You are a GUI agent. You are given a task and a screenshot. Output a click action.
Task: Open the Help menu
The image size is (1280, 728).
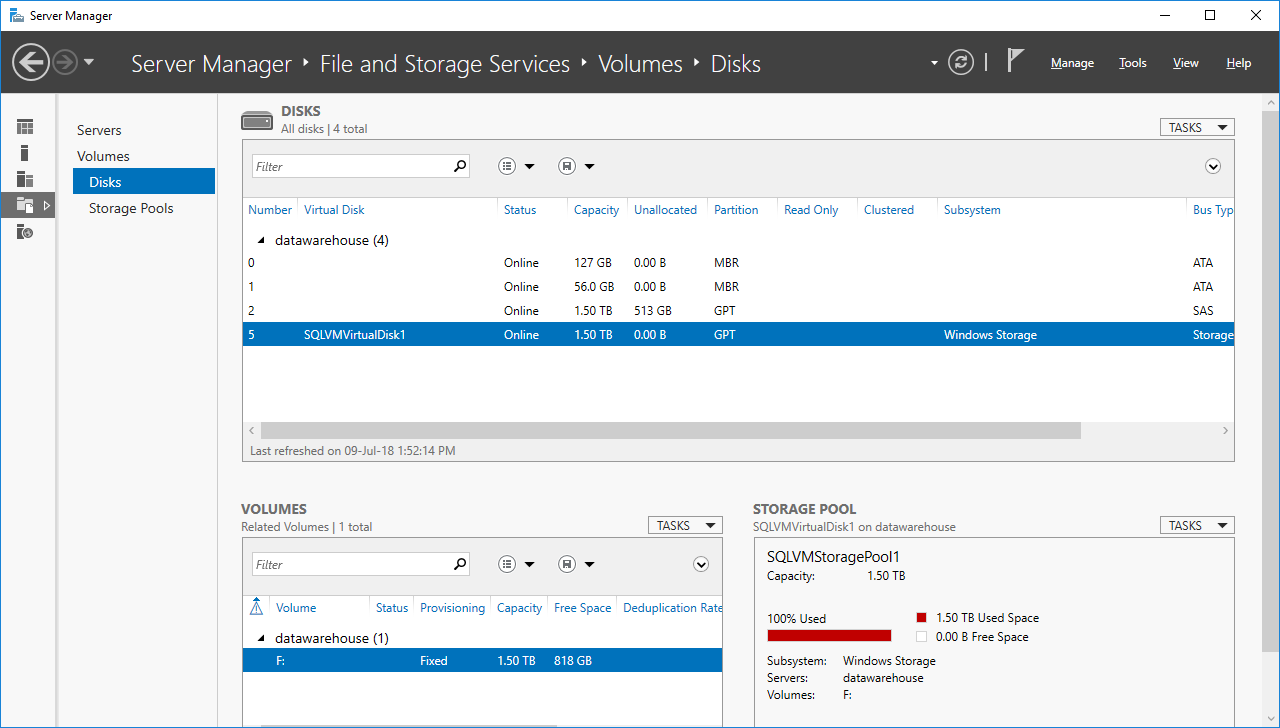pyautogui.click(x=1239, y=63)
